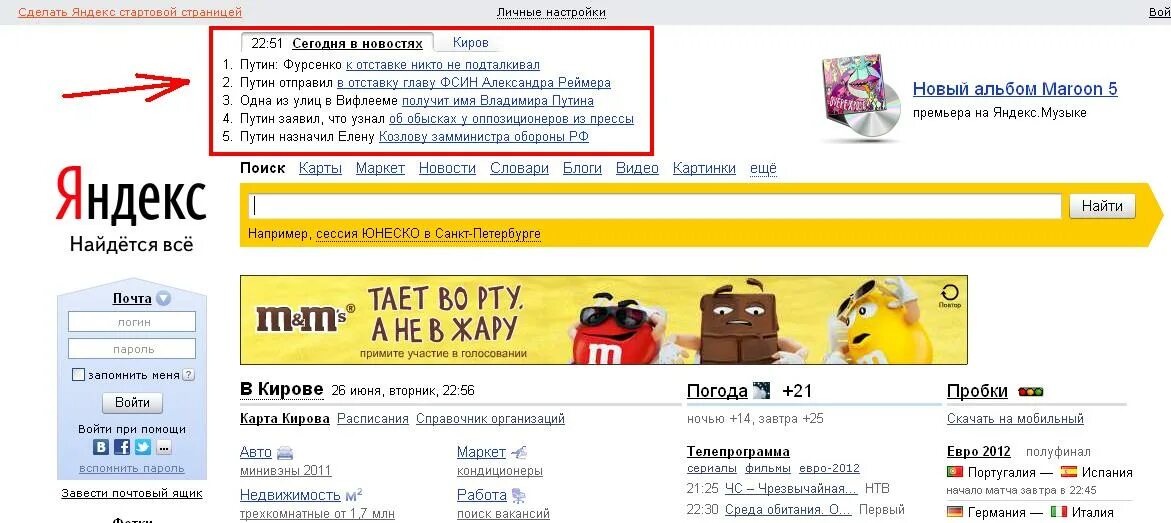The image size is (1171, 523).
Task: Open more login providers ellipsis icon
Action: [164, 448]
